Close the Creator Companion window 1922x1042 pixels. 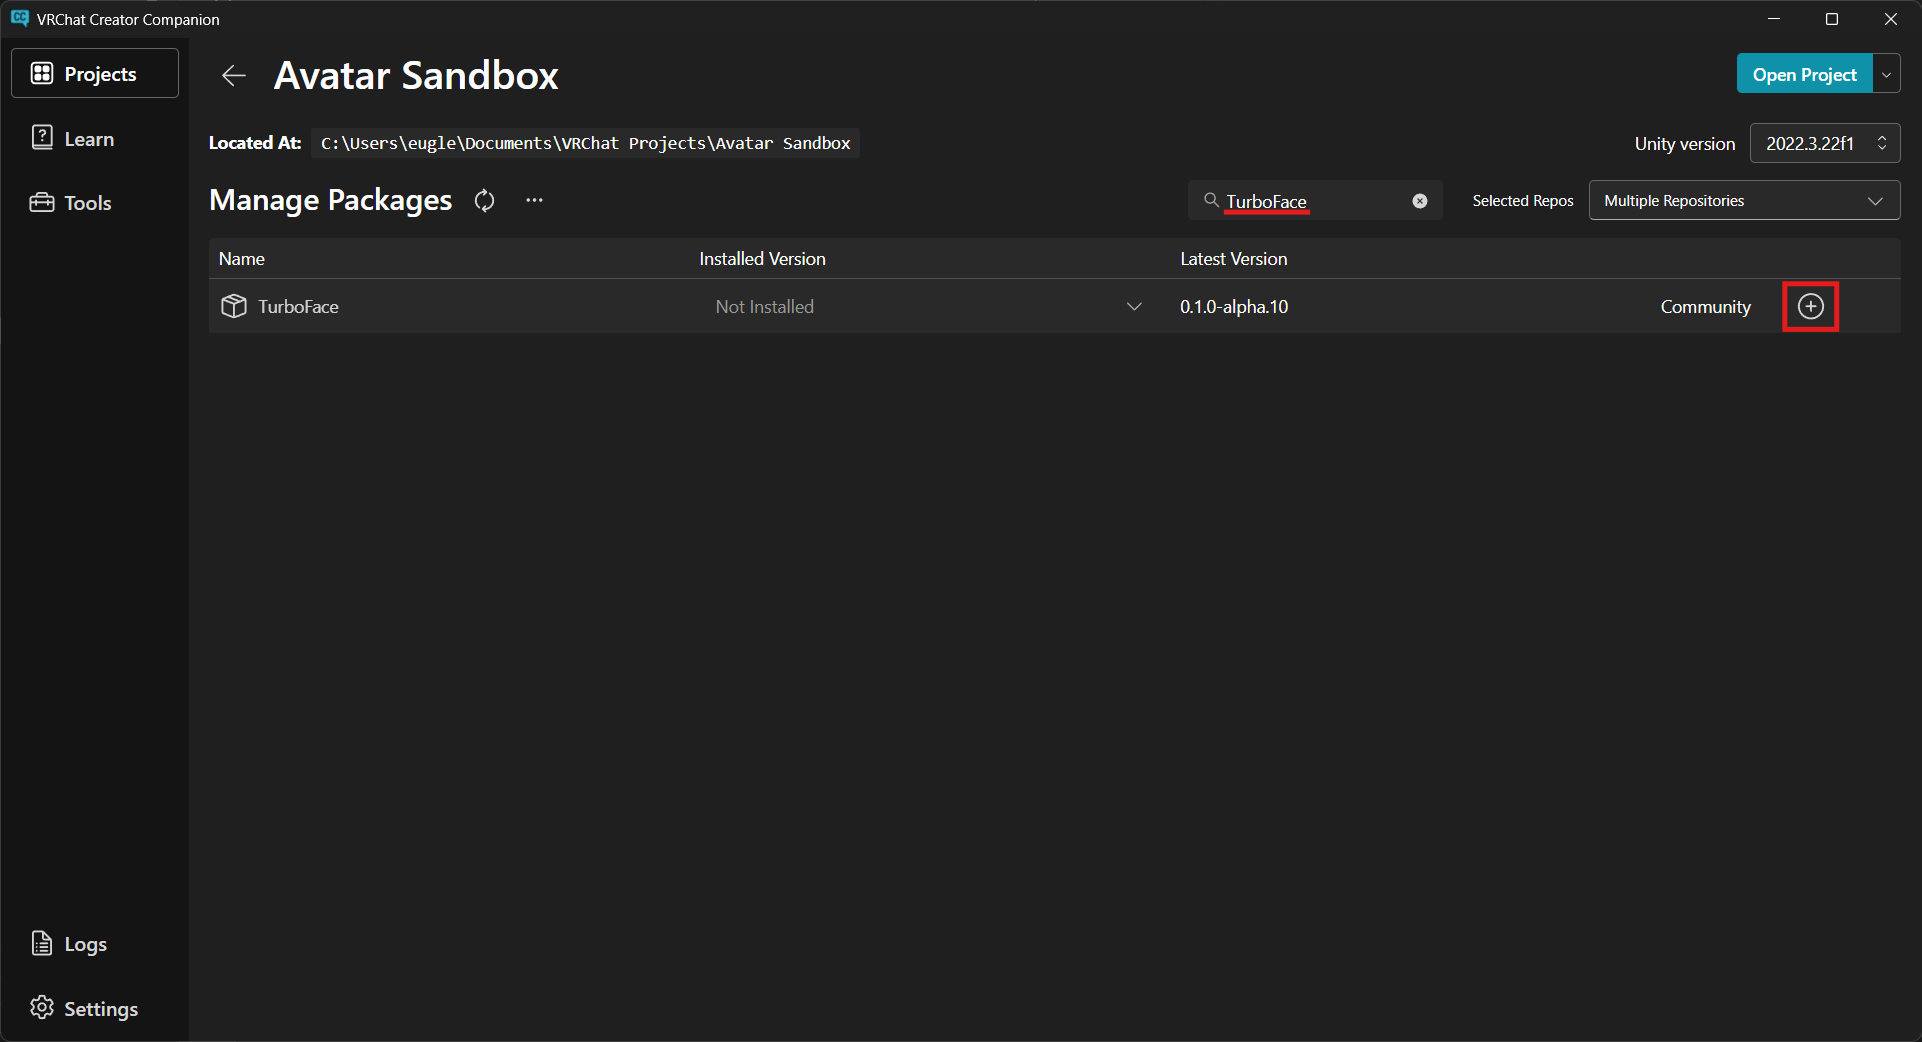[x=1891, y=19]
